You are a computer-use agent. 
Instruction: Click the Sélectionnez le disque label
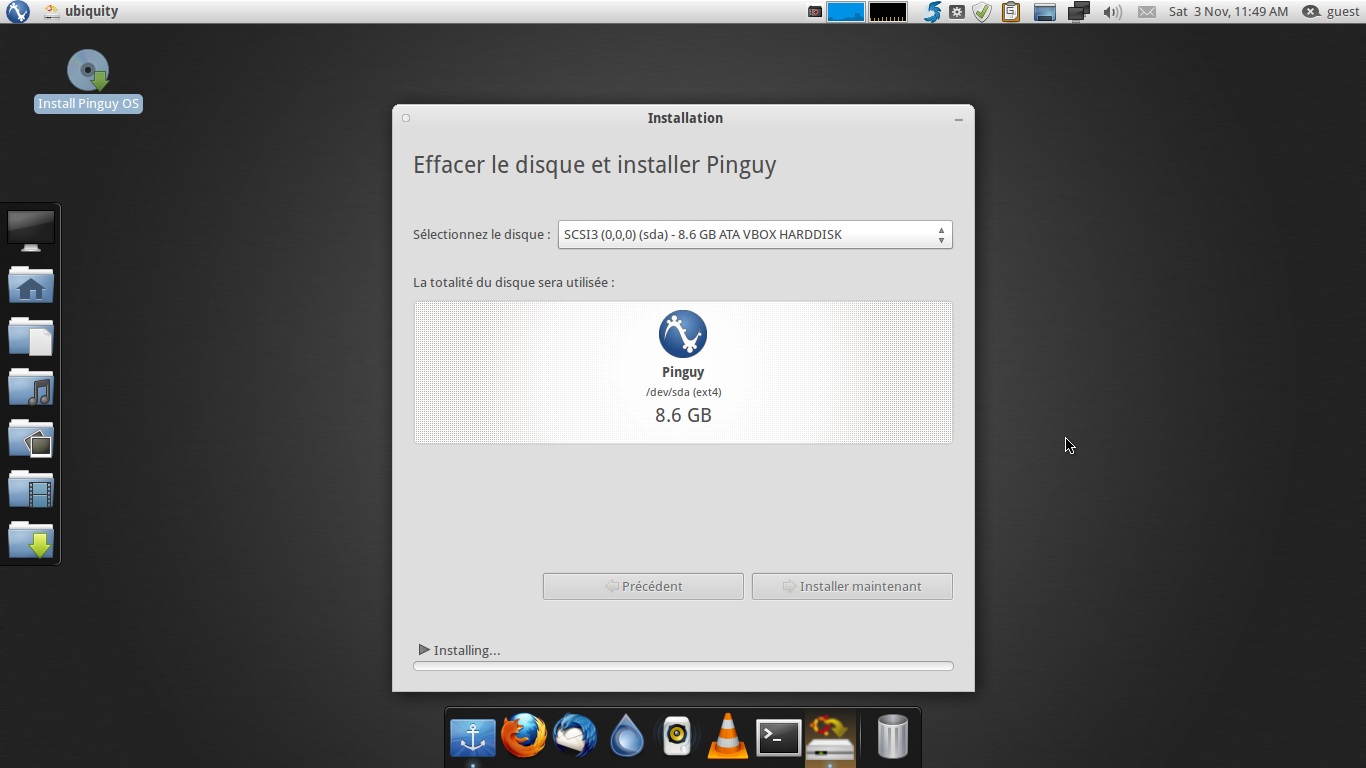coord(481,234)
